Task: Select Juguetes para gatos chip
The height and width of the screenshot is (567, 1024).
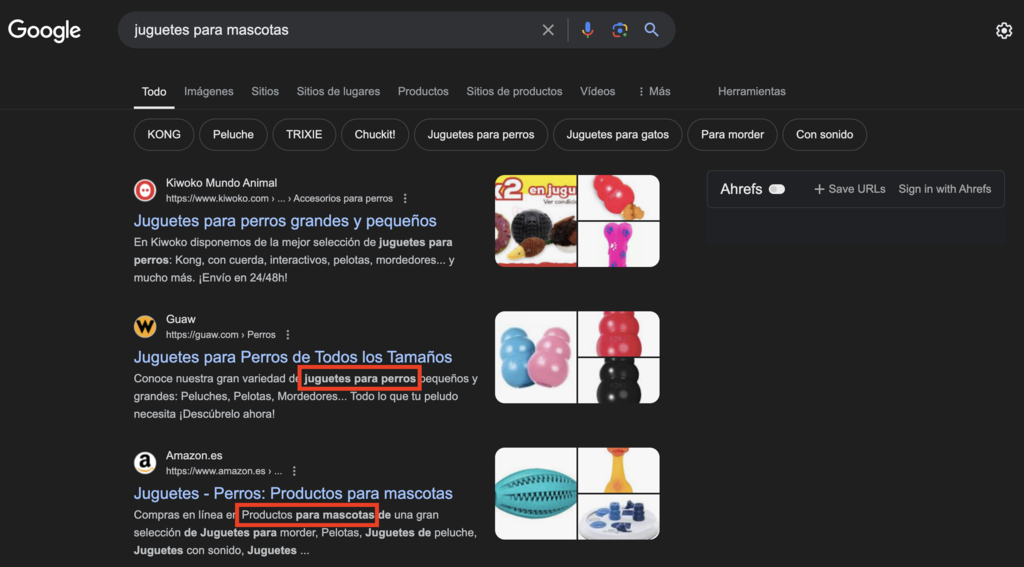Action: coord(618,135)
